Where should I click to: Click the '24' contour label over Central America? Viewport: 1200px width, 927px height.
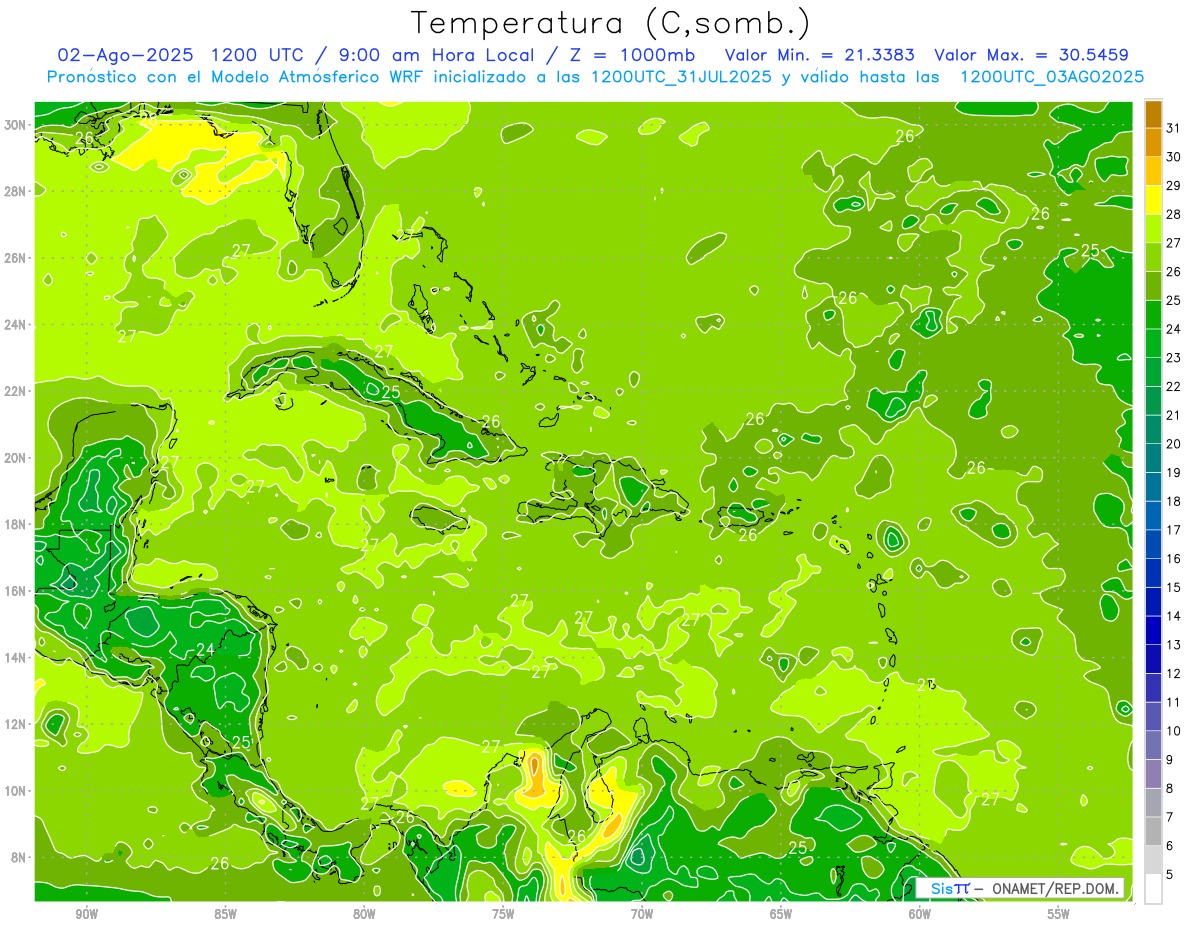205,650
